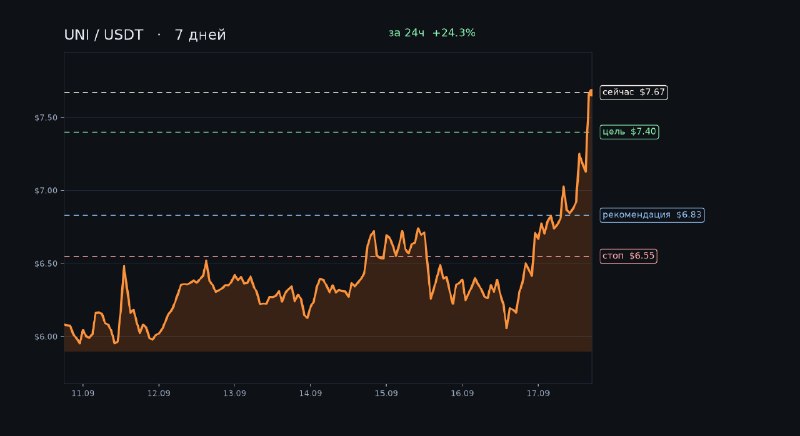Click the 14.09 date tick
The image size is (800, 436).
(310, 394)
